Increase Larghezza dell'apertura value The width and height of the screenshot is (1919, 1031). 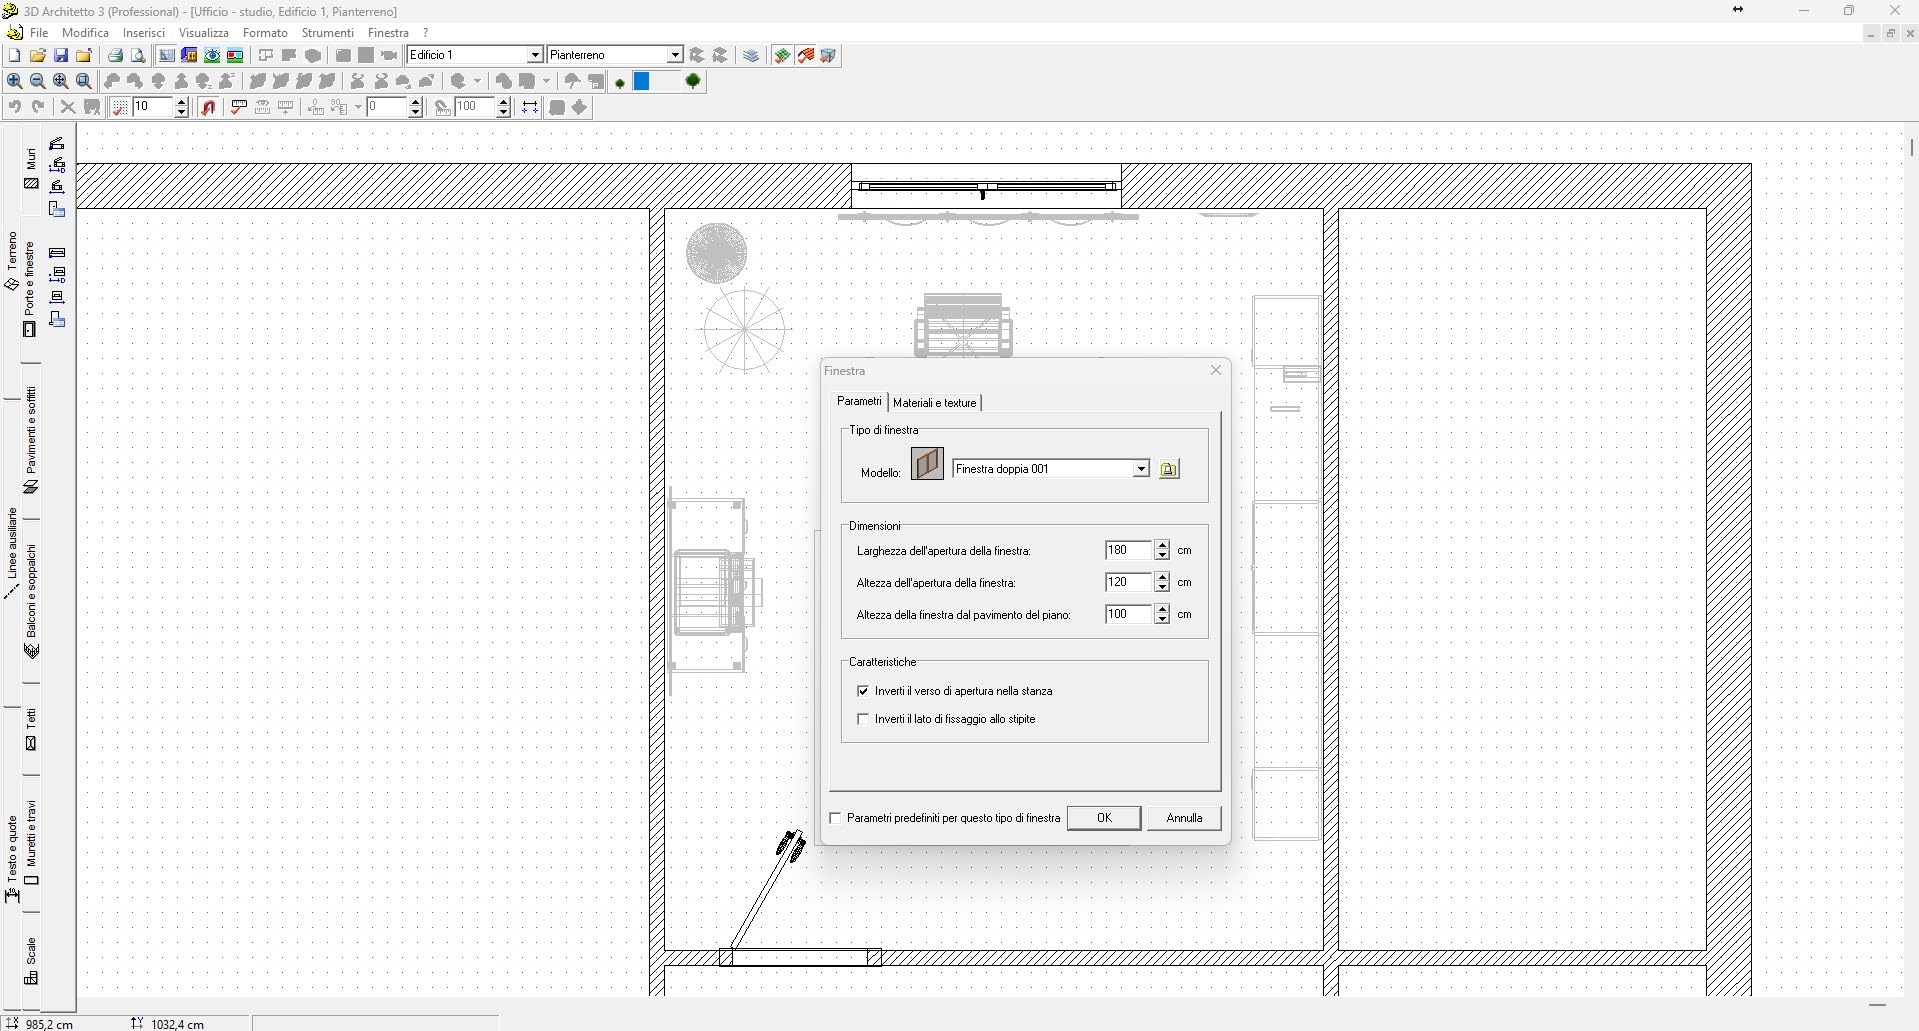(1162, 546)
